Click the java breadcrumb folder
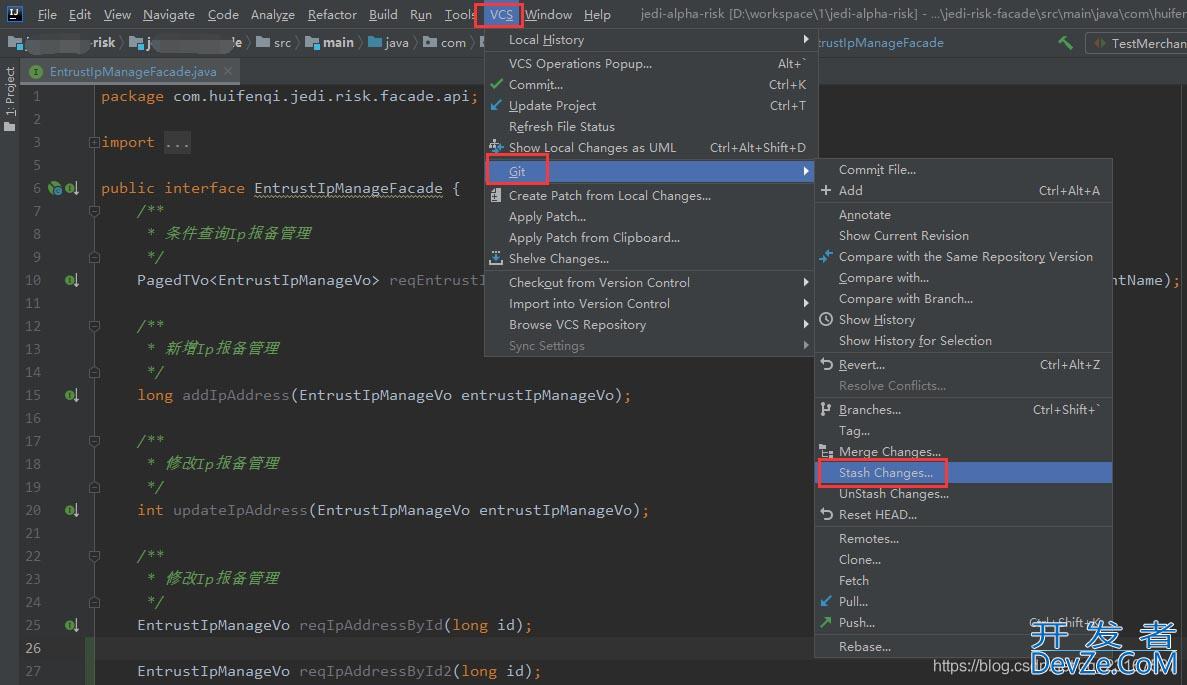1187x685 pixels. click(388, 43)
